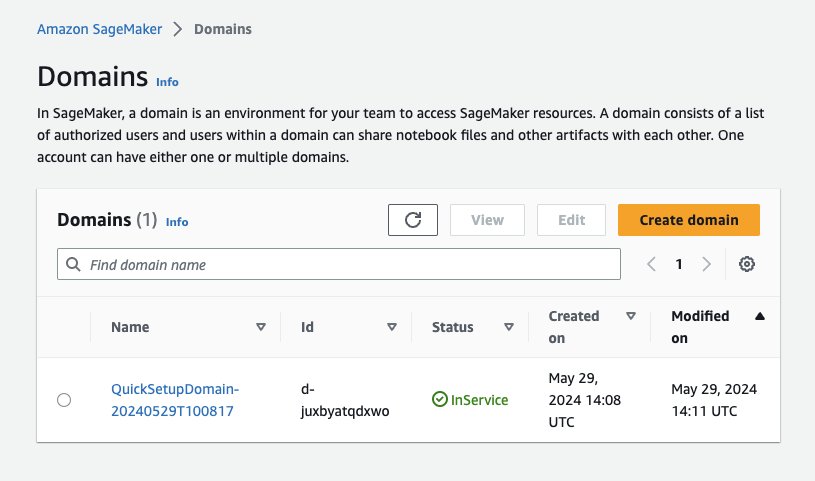Screen dimensions: 815x481
Task: Click the refresh domains icon button
Action: pyautogui.click(x=413, y=220)
